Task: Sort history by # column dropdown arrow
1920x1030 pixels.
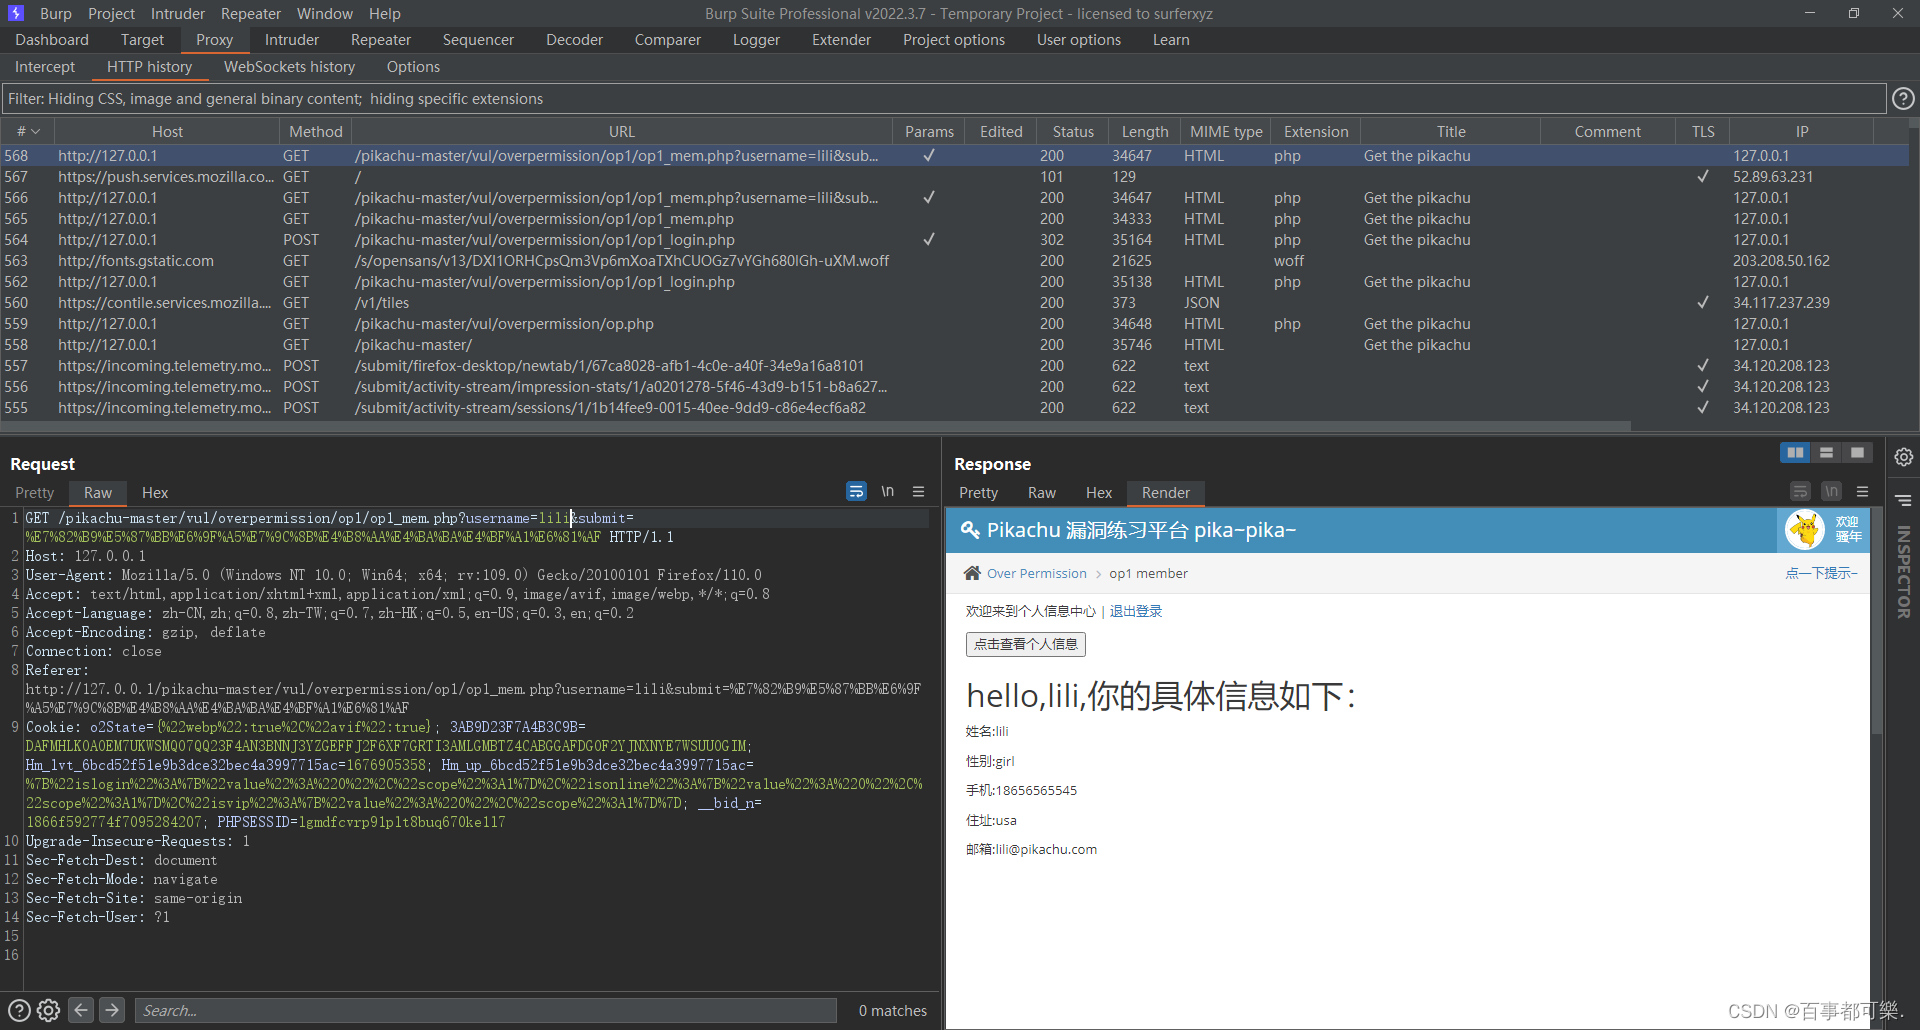Action: 36,132
